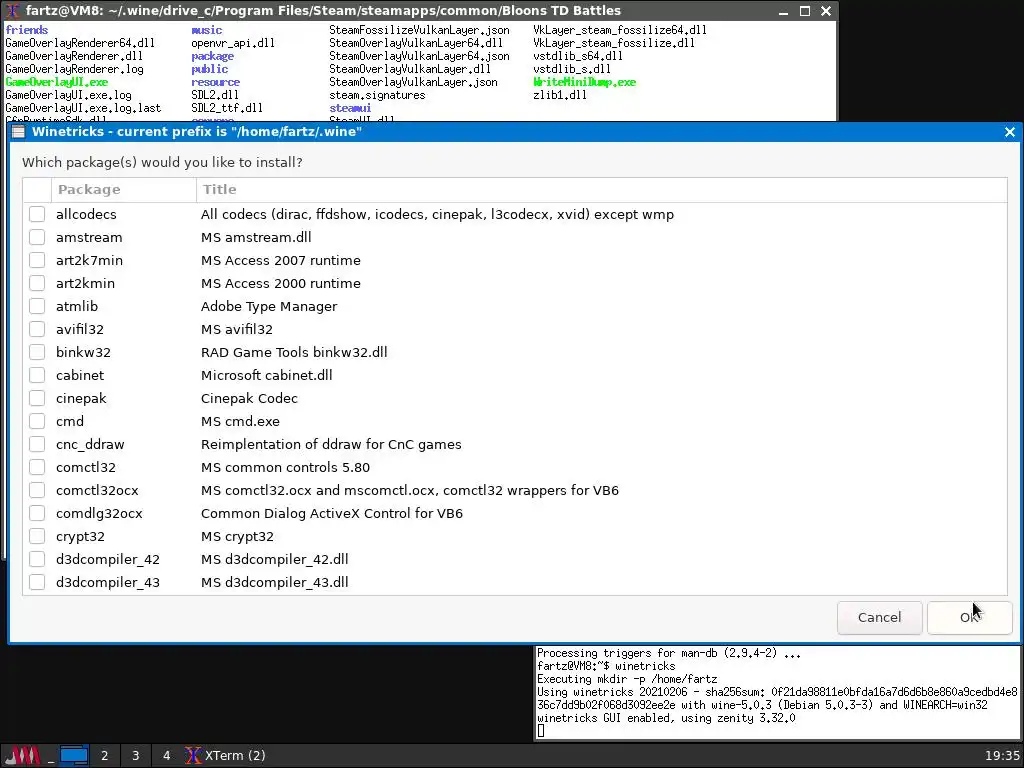The image size is (1024, 768).
Task: Check the allcodecs package checkbox
Action: coord(37,214)
